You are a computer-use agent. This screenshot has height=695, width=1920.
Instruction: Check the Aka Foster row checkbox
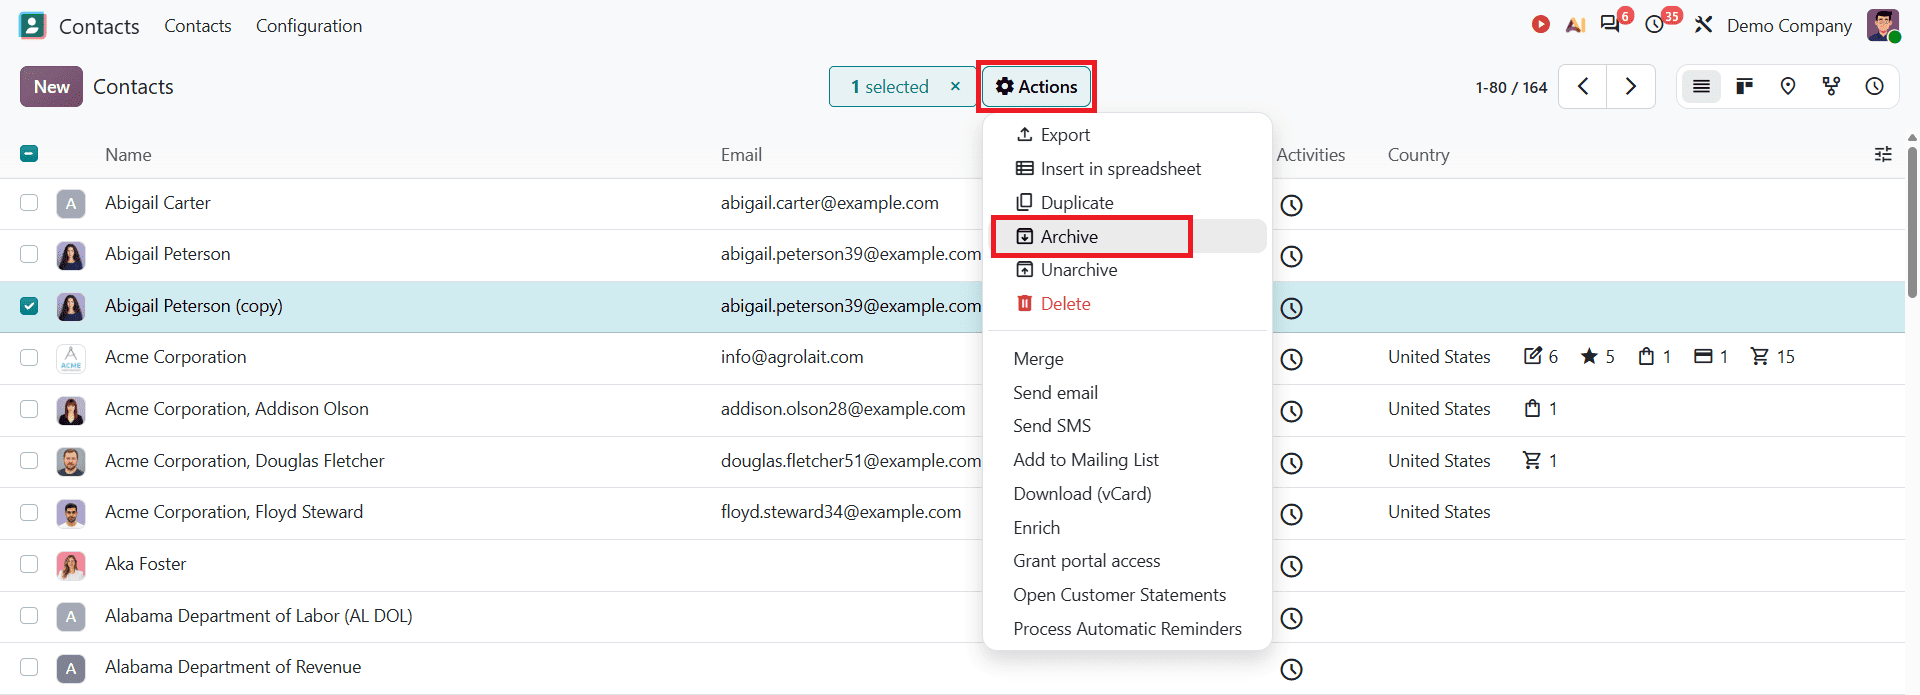coord(29,564)
